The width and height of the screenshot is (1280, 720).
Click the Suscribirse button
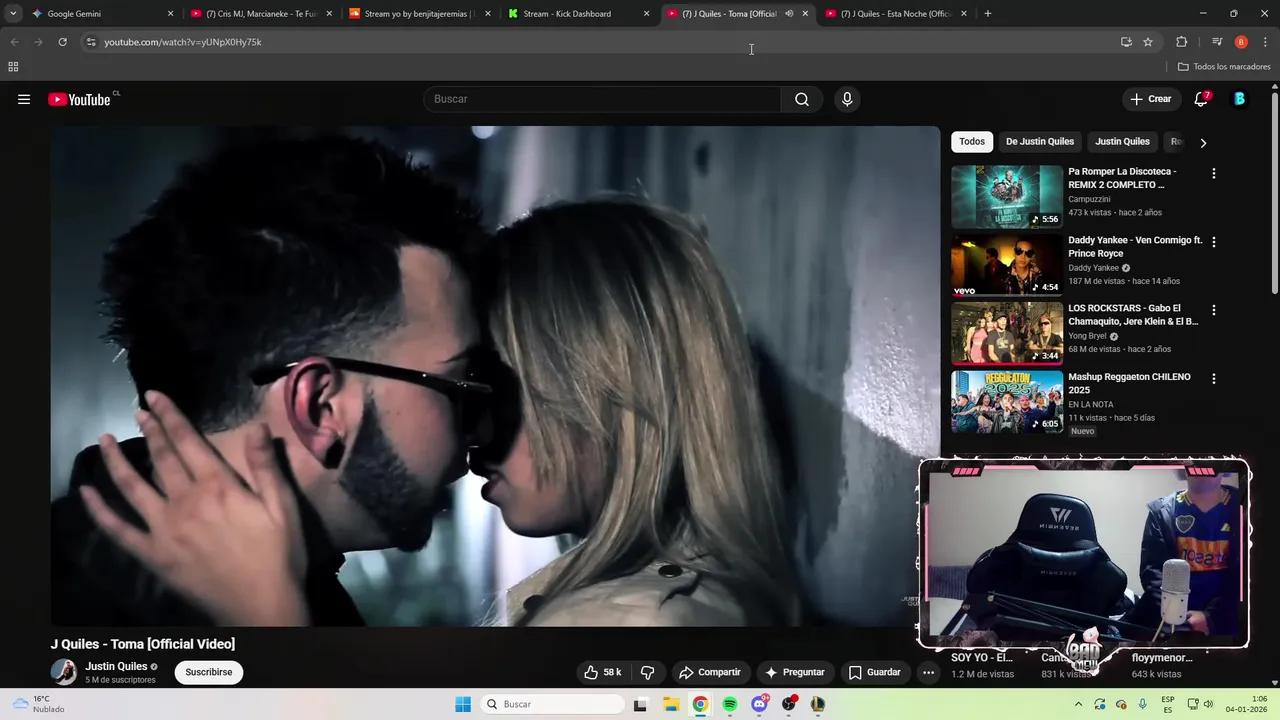tap(208, 672)
